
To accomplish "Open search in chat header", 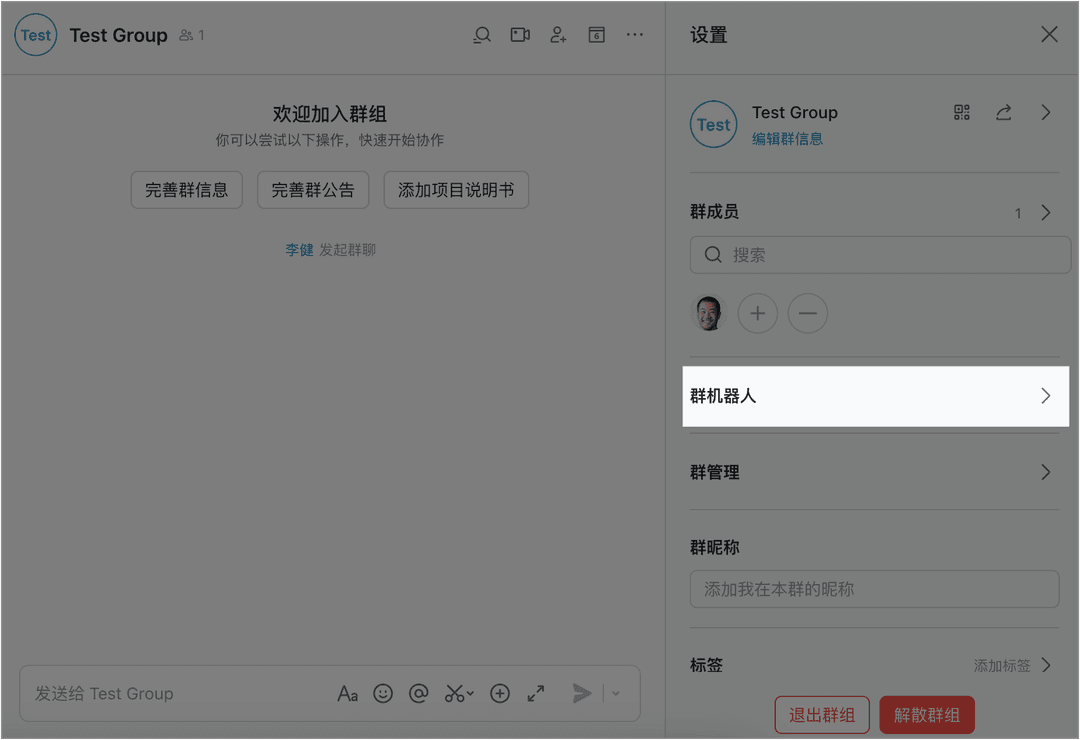I will (x=482, y=34).
